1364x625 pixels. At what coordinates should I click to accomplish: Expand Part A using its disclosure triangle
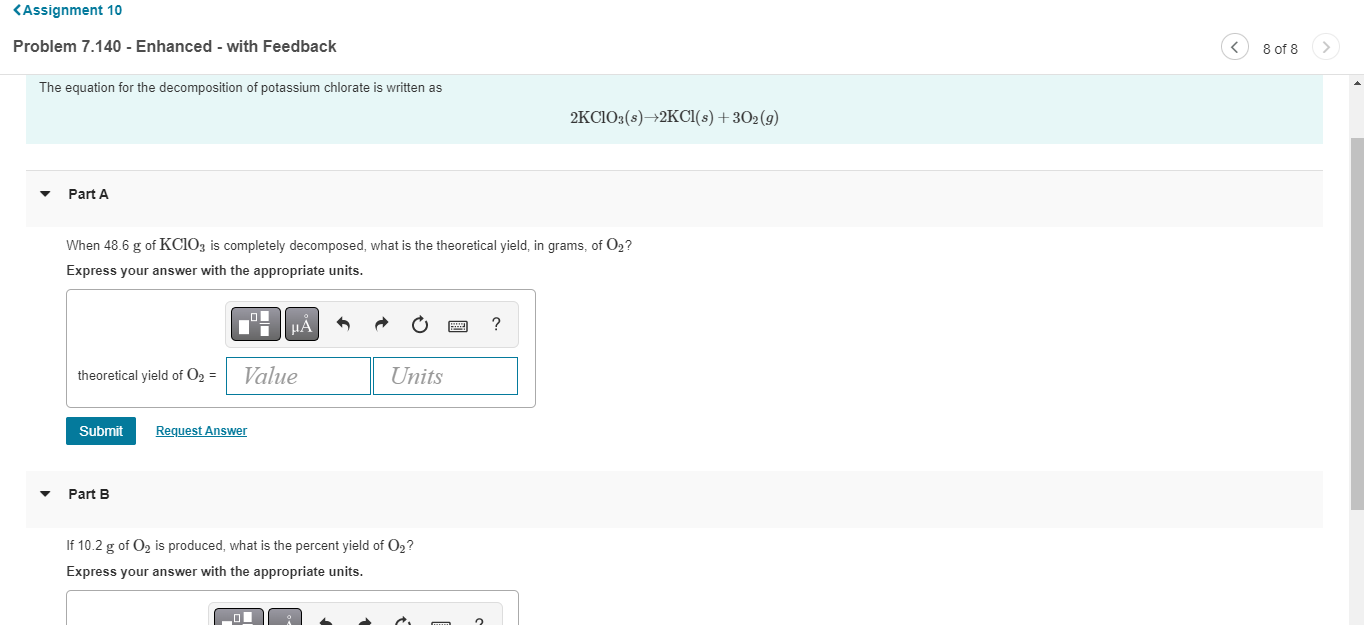[x=44, y=193]
